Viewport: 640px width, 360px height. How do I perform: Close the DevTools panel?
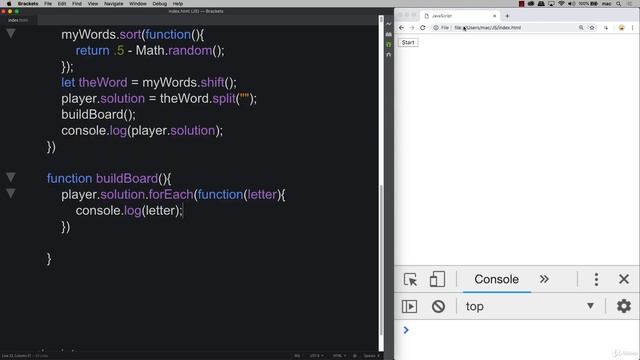pyautogui.click(x=624, y=279)
